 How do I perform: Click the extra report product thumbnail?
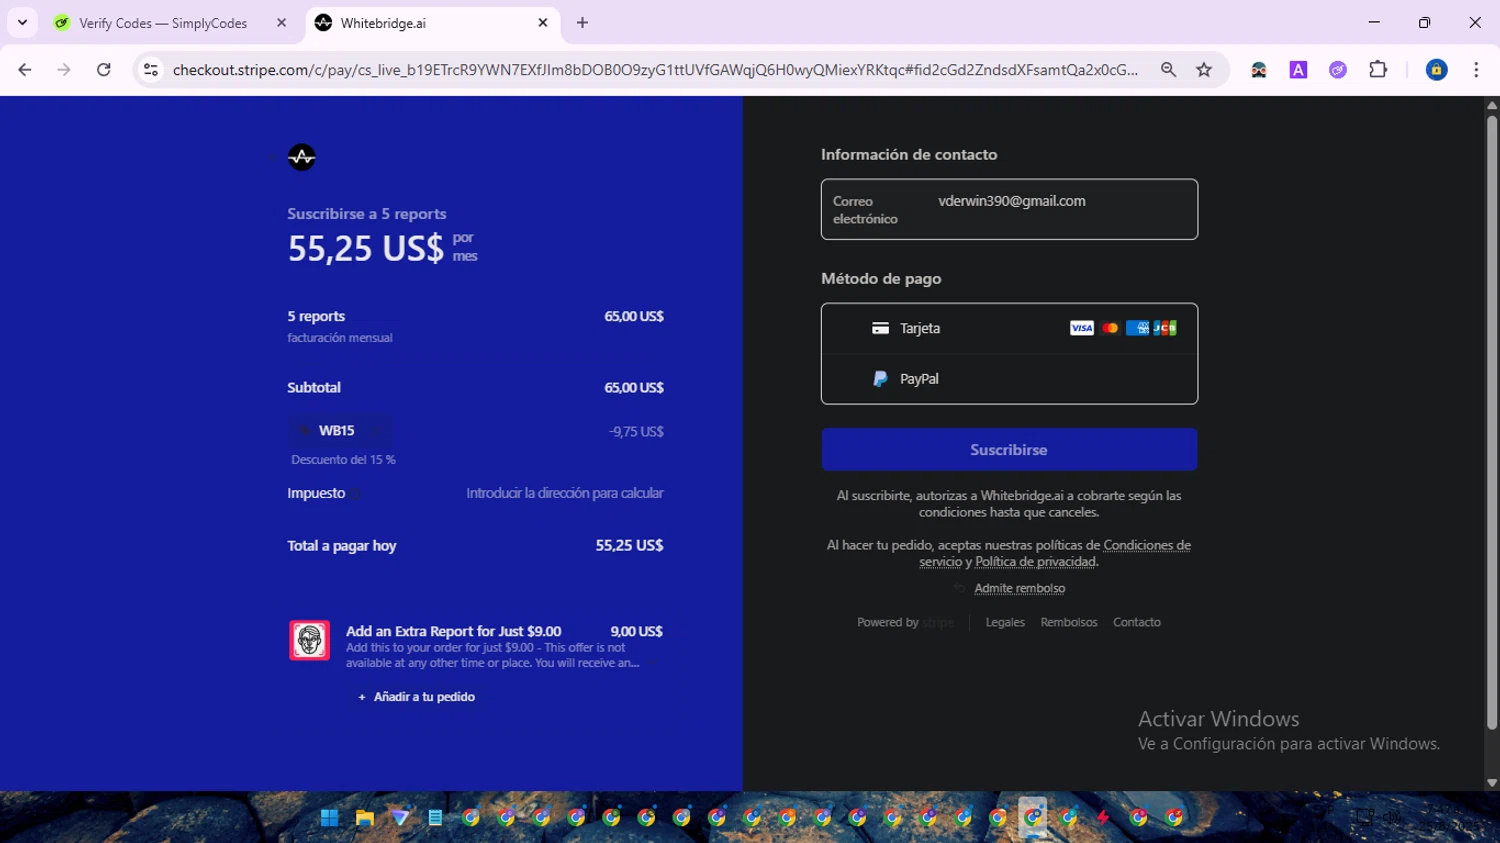coord(310,640)
